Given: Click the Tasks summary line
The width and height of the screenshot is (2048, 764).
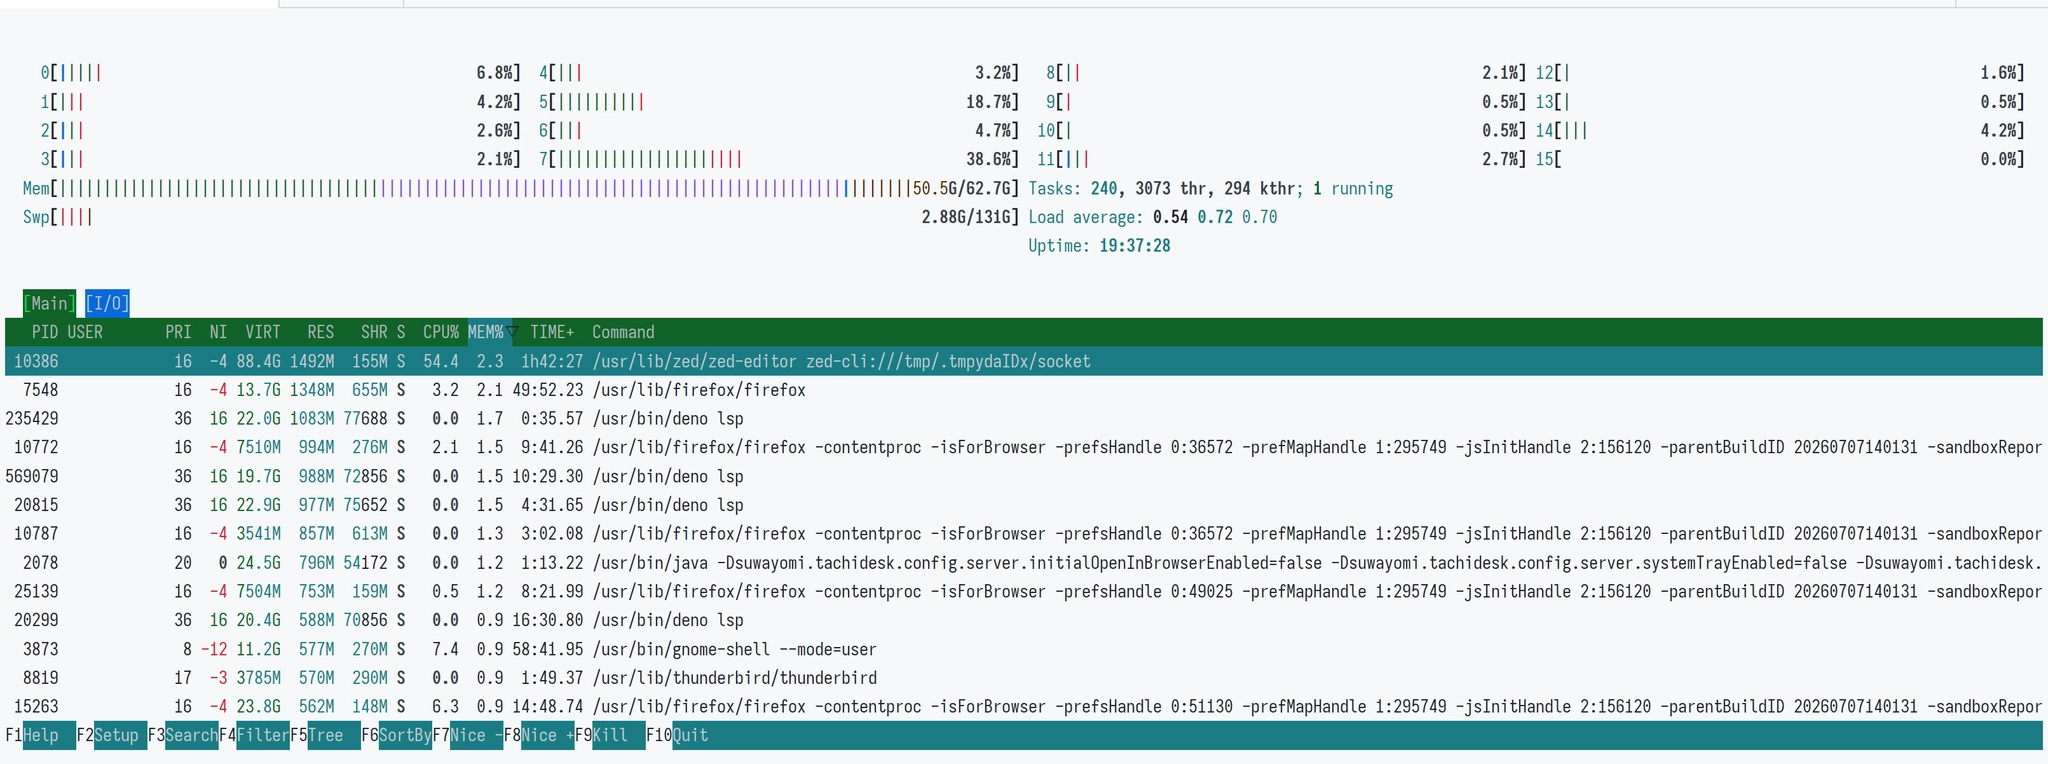Looking at the screenshot, I should click(1210, 188).
